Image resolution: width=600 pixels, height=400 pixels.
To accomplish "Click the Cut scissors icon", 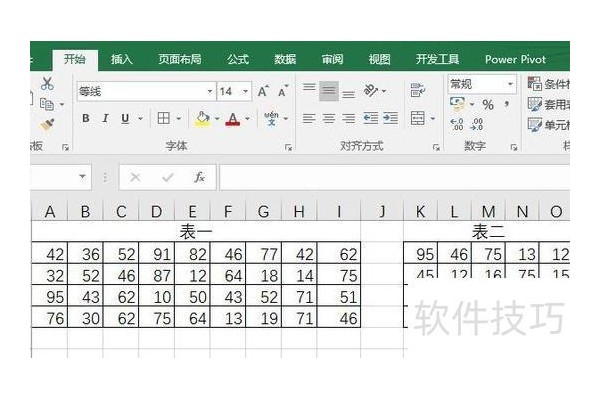I will pyautogui.click(x=47, y=84).
